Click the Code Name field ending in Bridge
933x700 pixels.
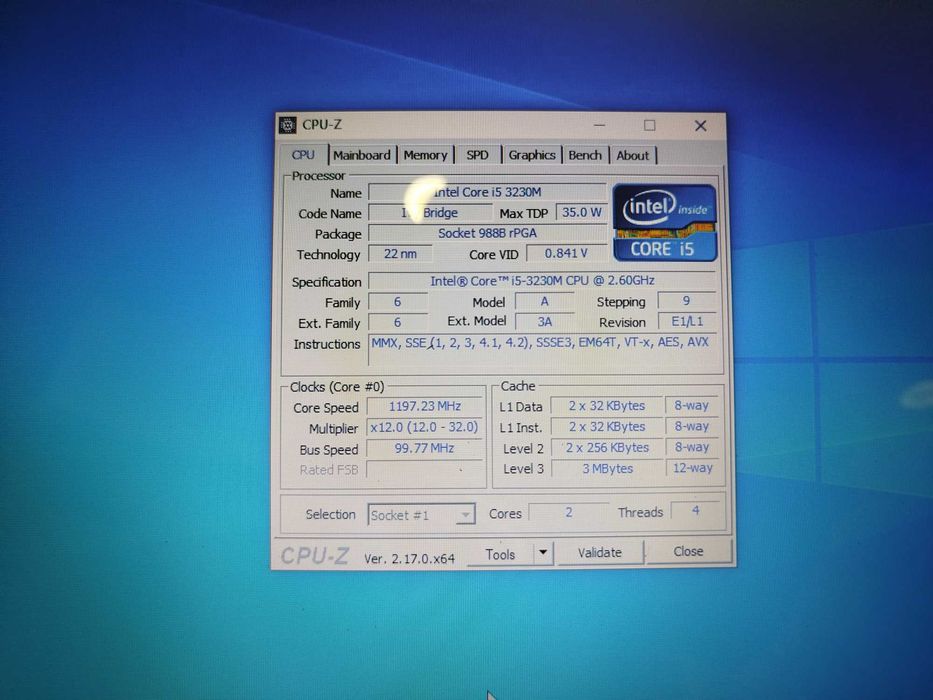(430, 213)
